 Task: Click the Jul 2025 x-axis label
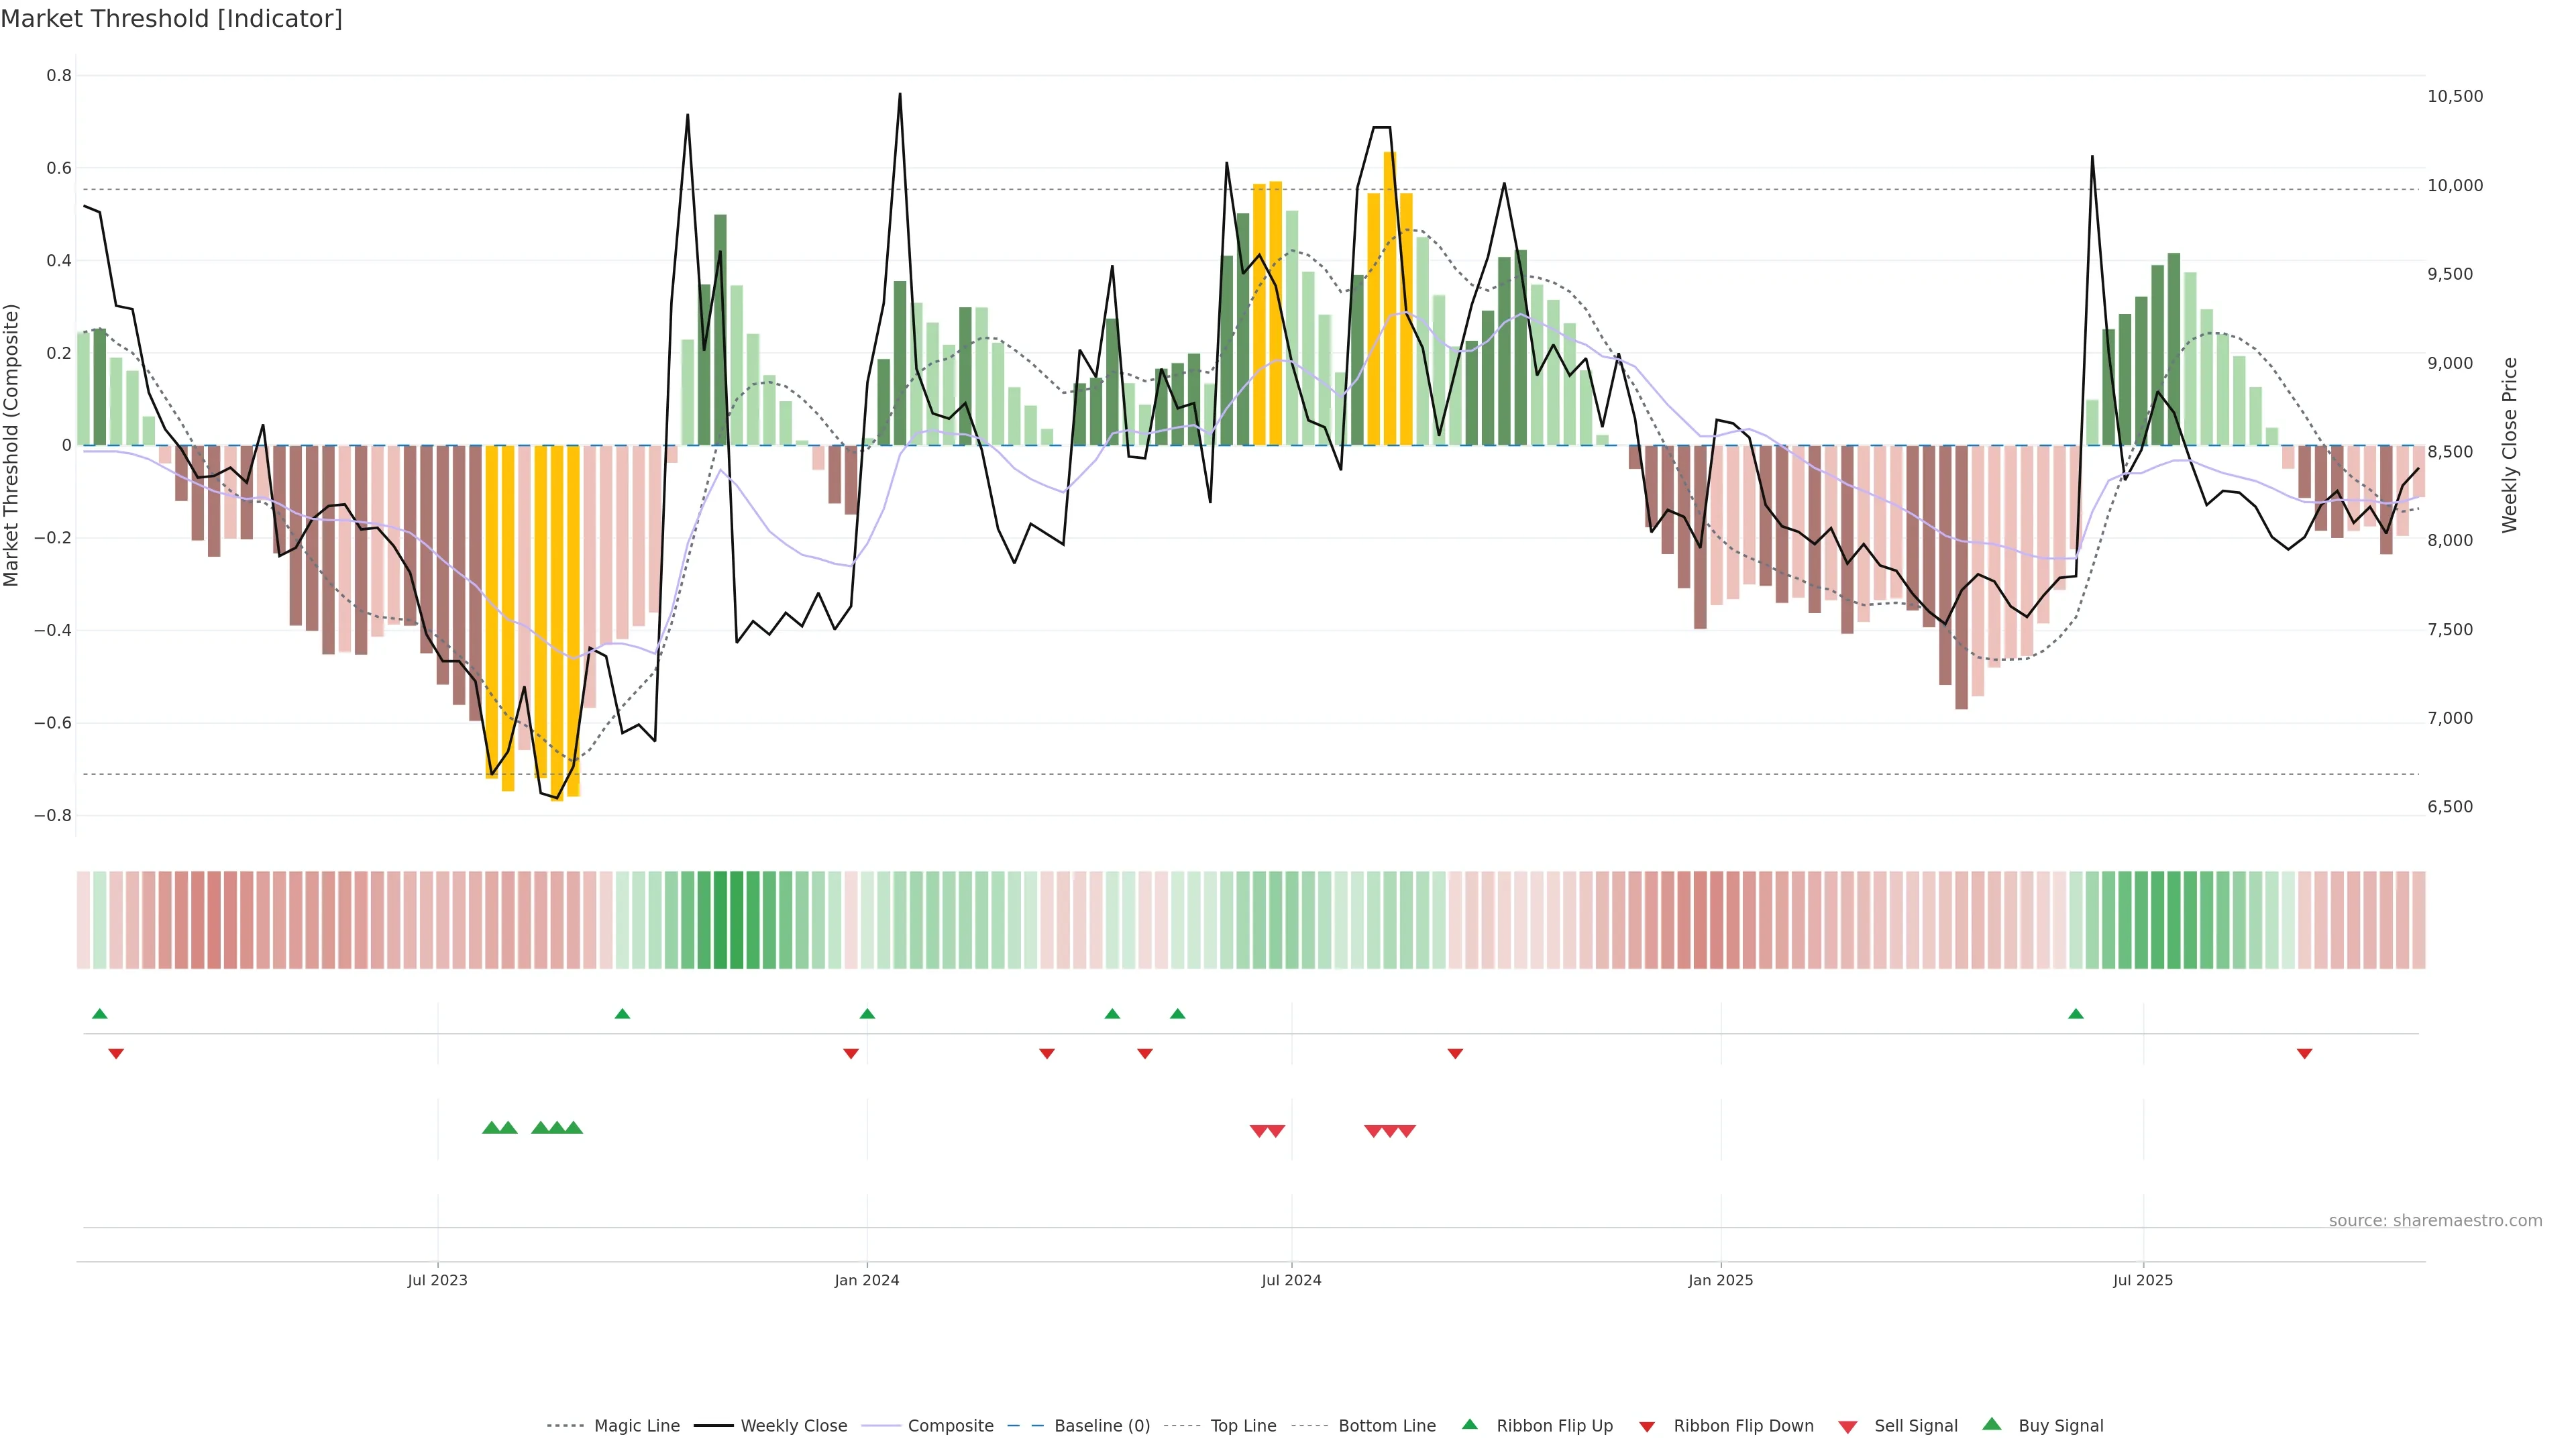2143,1280
